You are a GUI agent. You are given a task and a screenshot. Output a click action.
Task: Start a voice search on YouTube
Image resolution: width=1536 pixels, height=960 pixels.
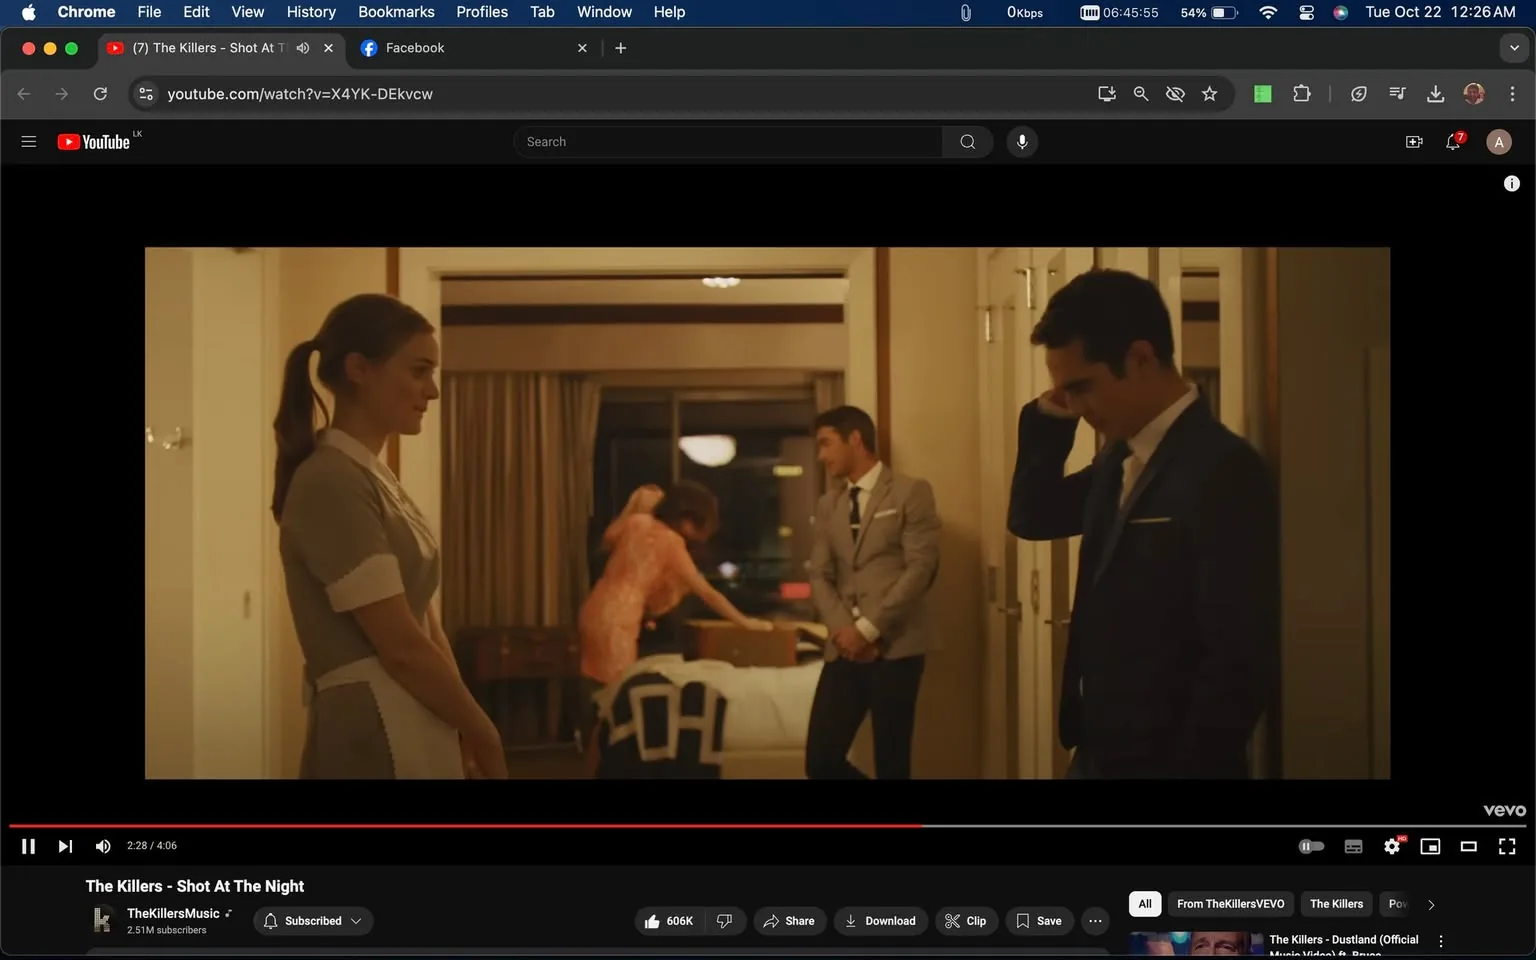point(1021,141)
